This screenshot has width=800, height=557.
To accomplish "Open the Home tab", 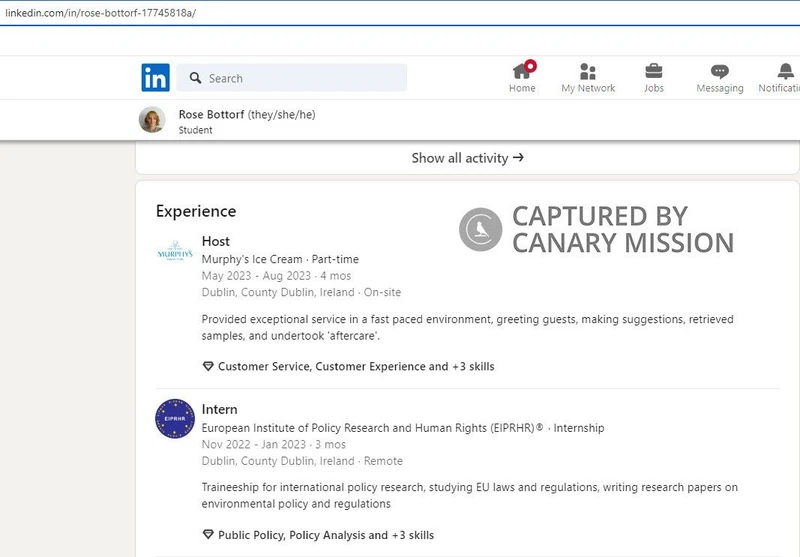I will click(x=522, y=77).
